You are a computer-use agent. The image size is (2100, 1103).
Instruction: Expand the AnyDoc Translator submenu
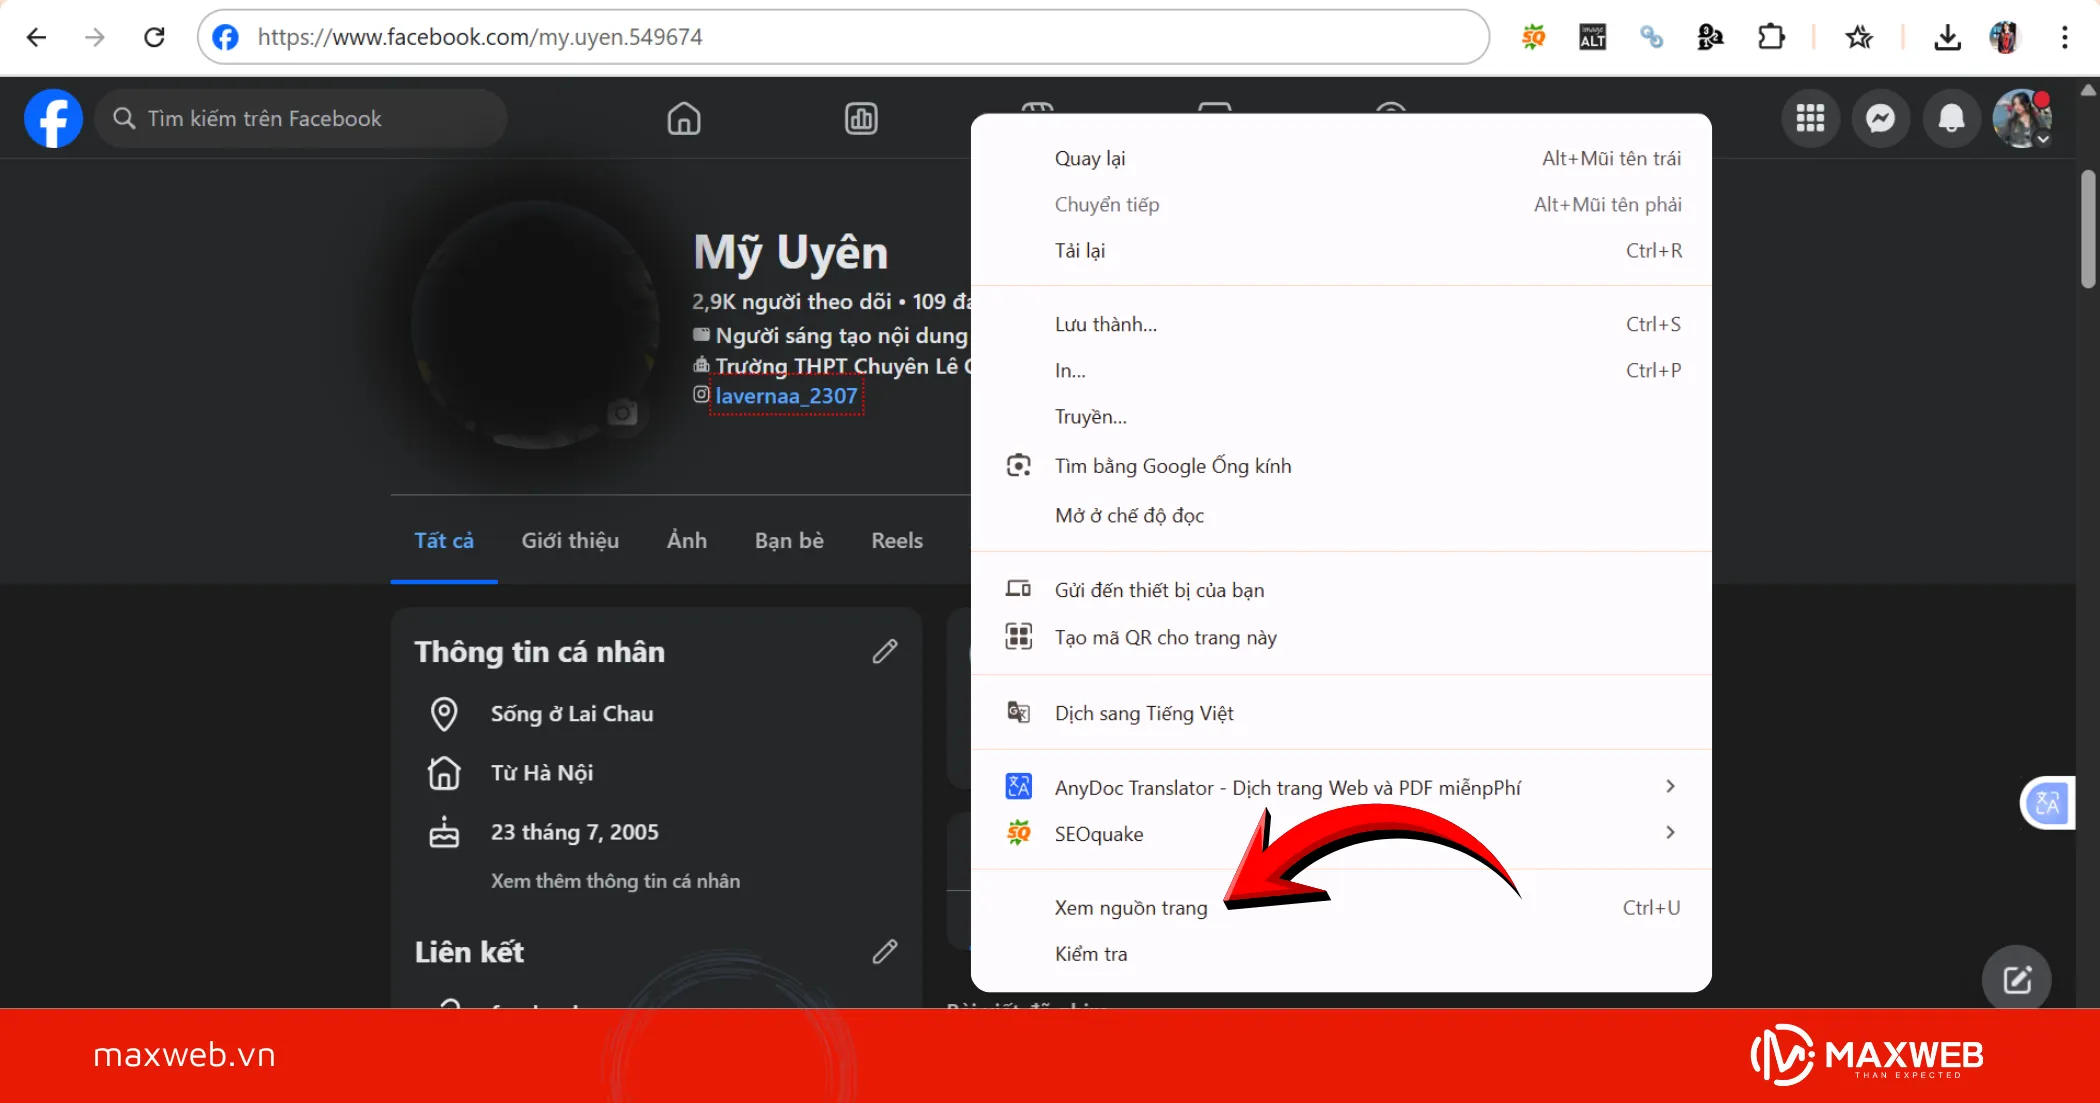[1669, 787]
